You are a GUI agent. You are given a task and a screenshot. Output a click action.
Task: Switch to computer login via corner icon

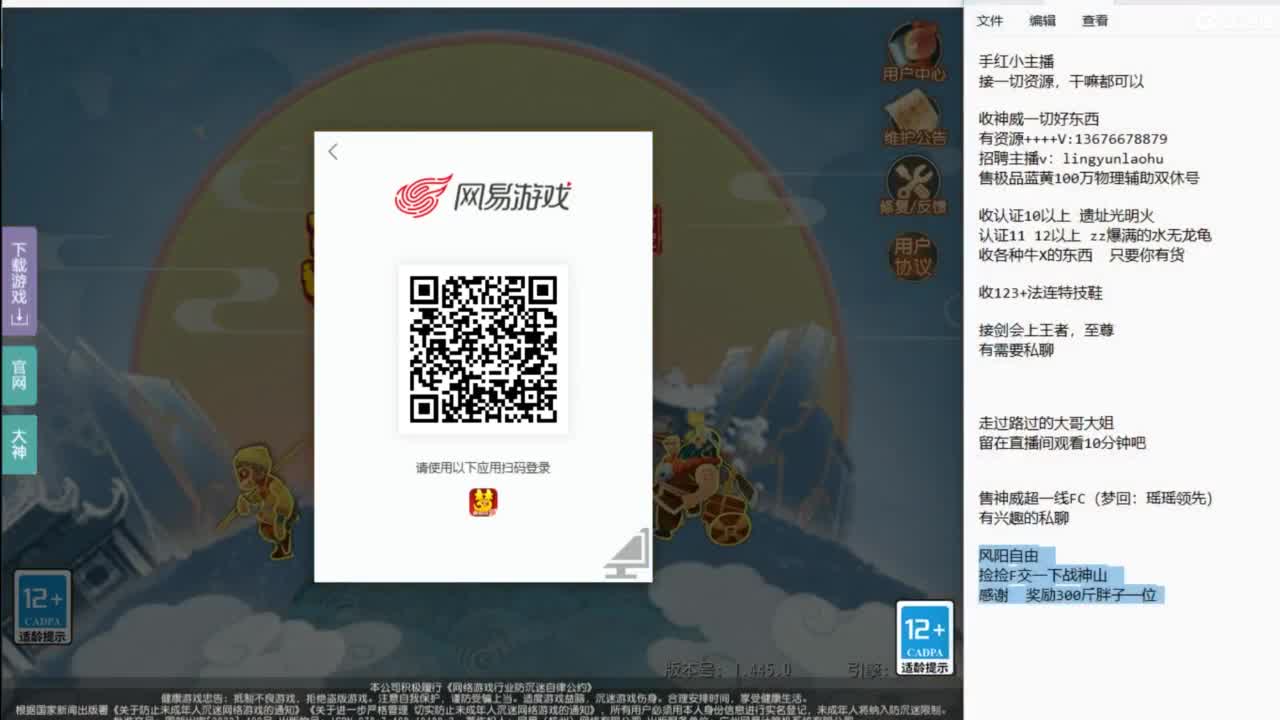point(627,554)
